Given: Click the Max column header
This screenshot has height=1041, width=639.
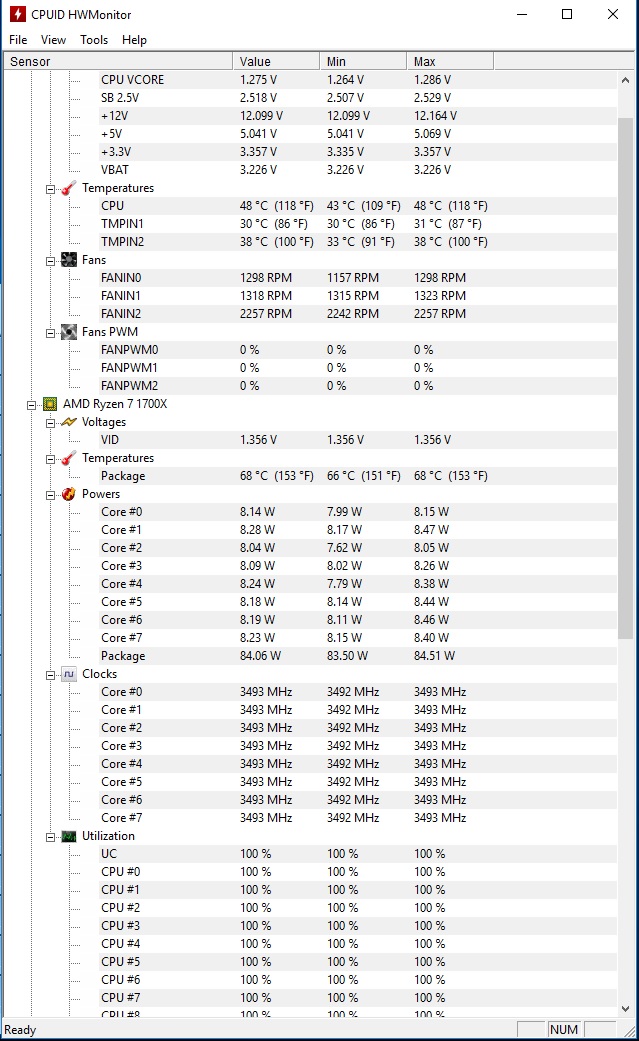Looking at the screenshot, I should [450, 61].
